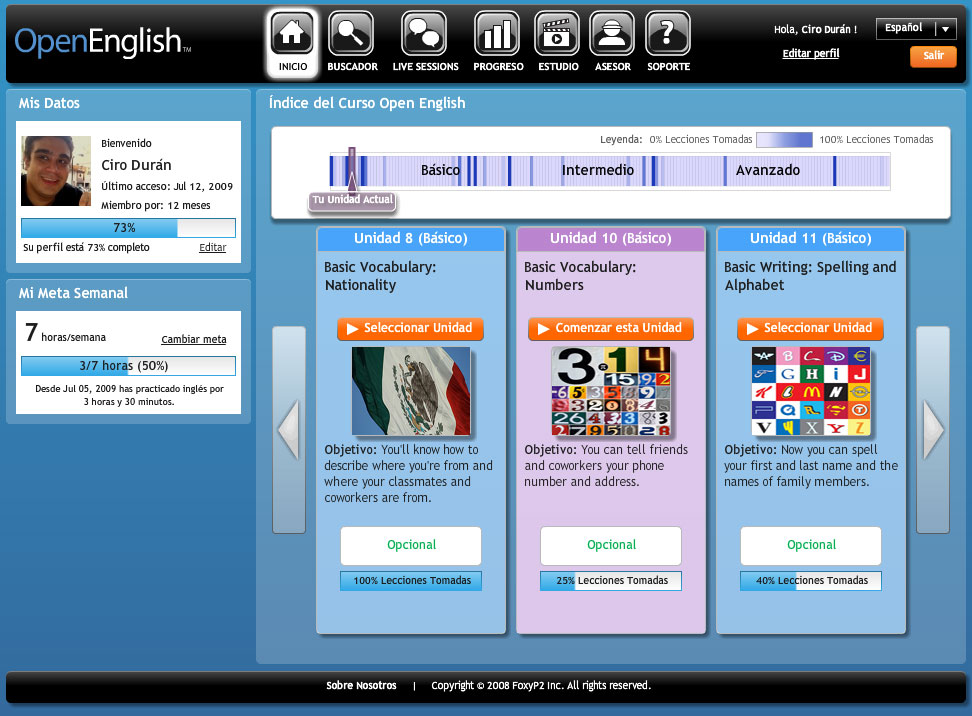The width and height of the screenshot is (972, 716).
Task: Click the Opcional button in Unidad 10
Action: tap(611, 546)
